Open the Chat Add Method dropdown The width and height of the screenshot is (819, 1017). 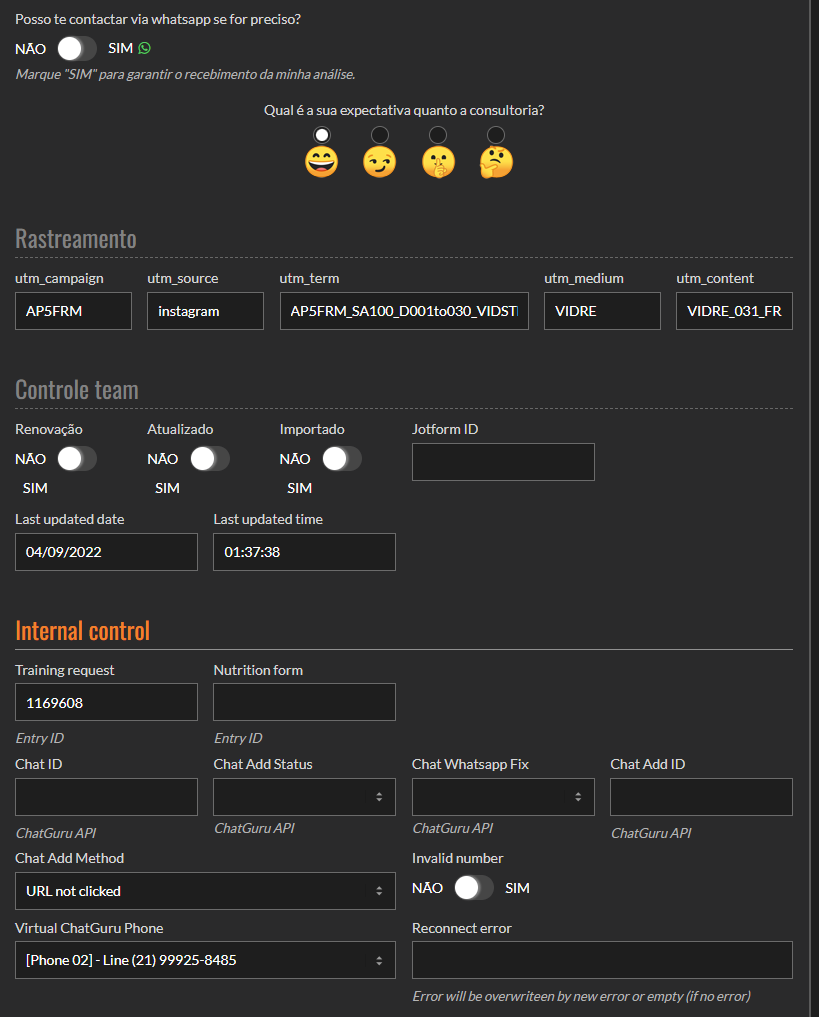pos(205,891)
